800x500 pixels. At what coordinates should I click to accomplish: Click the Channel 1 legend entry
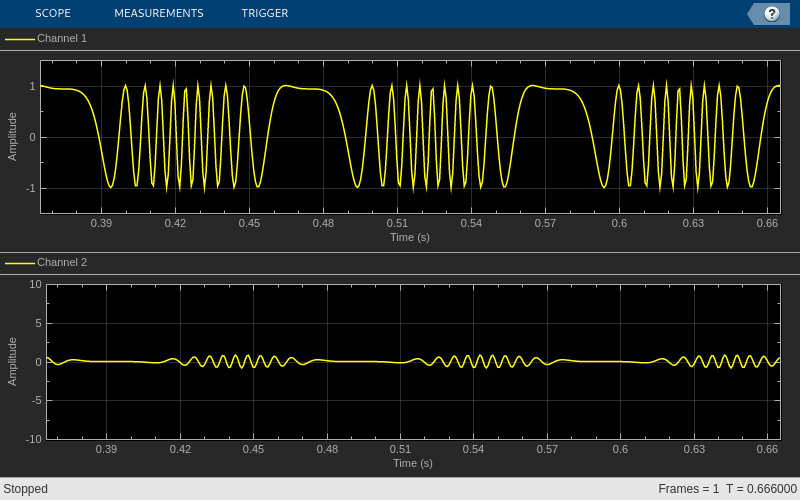[x=46, y=38]
